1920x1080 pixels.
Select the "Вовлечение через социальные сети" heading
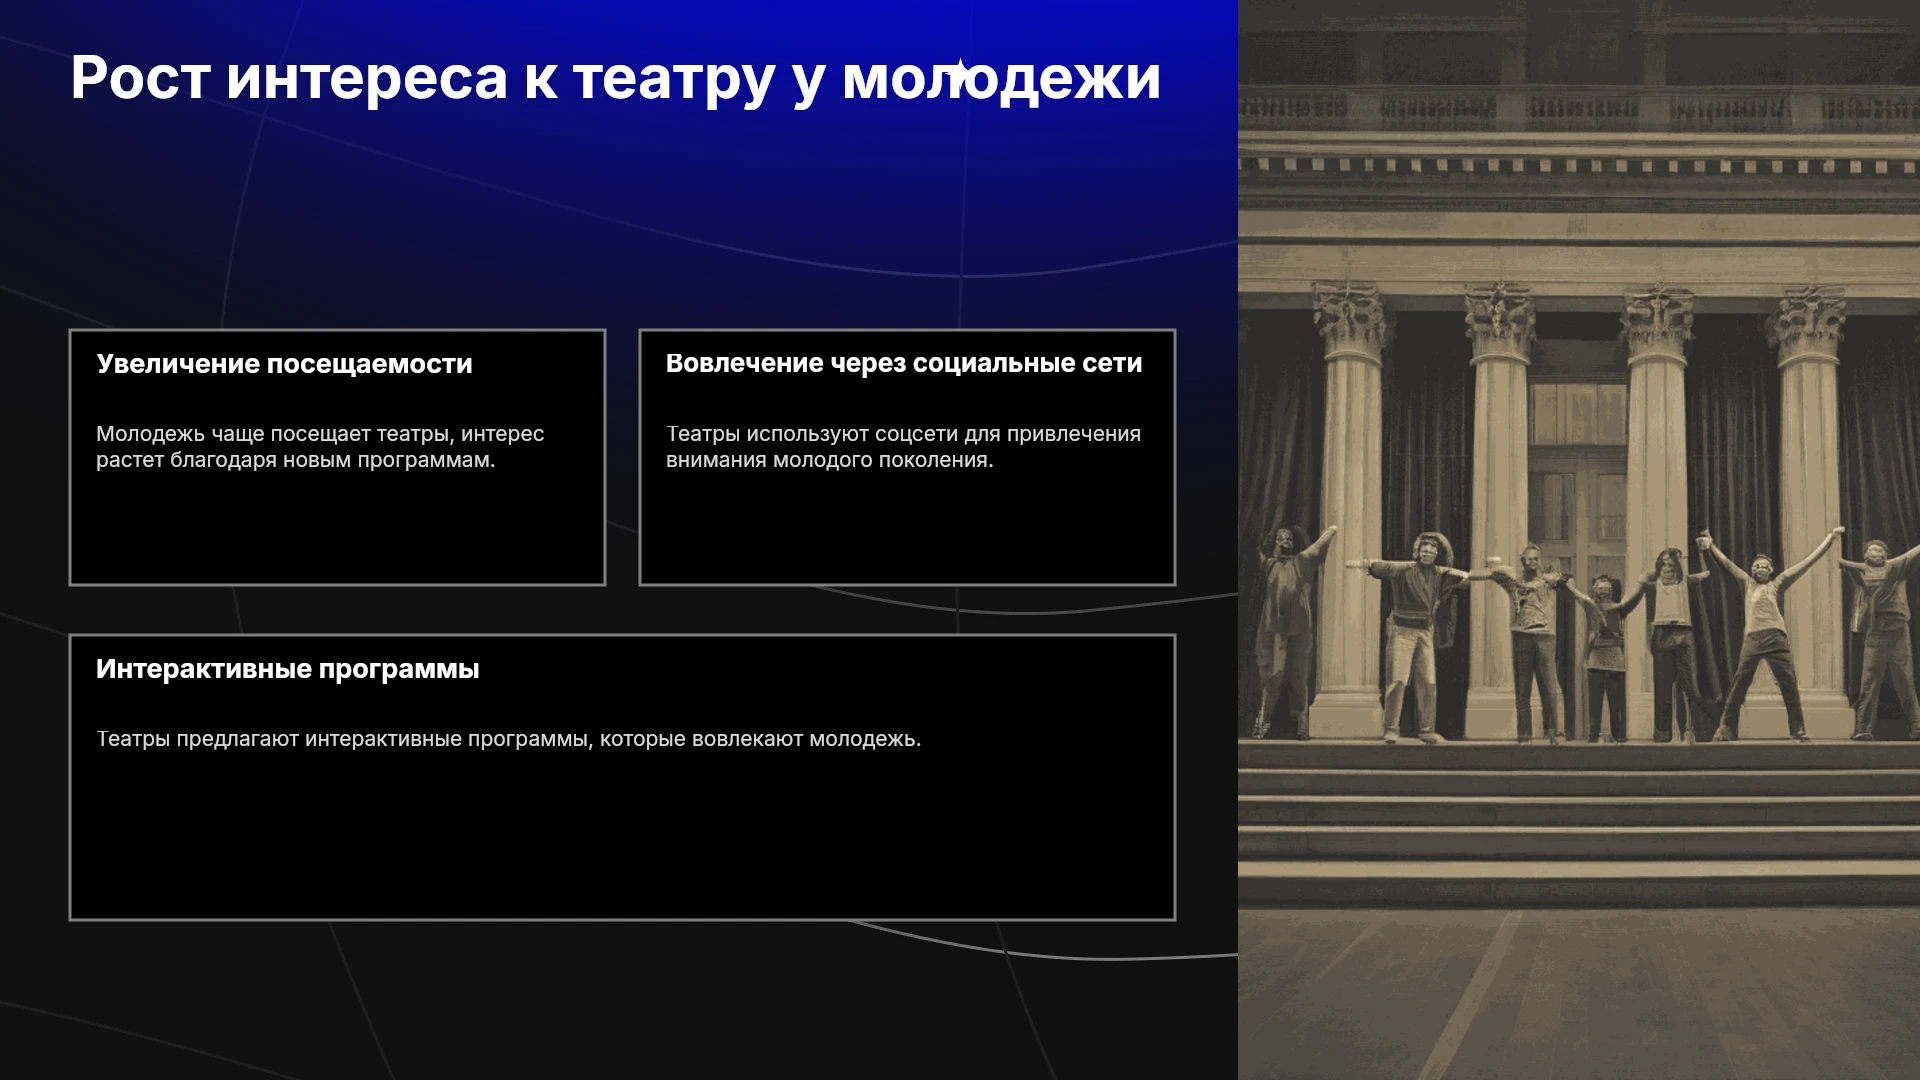[x=904, y=364]
